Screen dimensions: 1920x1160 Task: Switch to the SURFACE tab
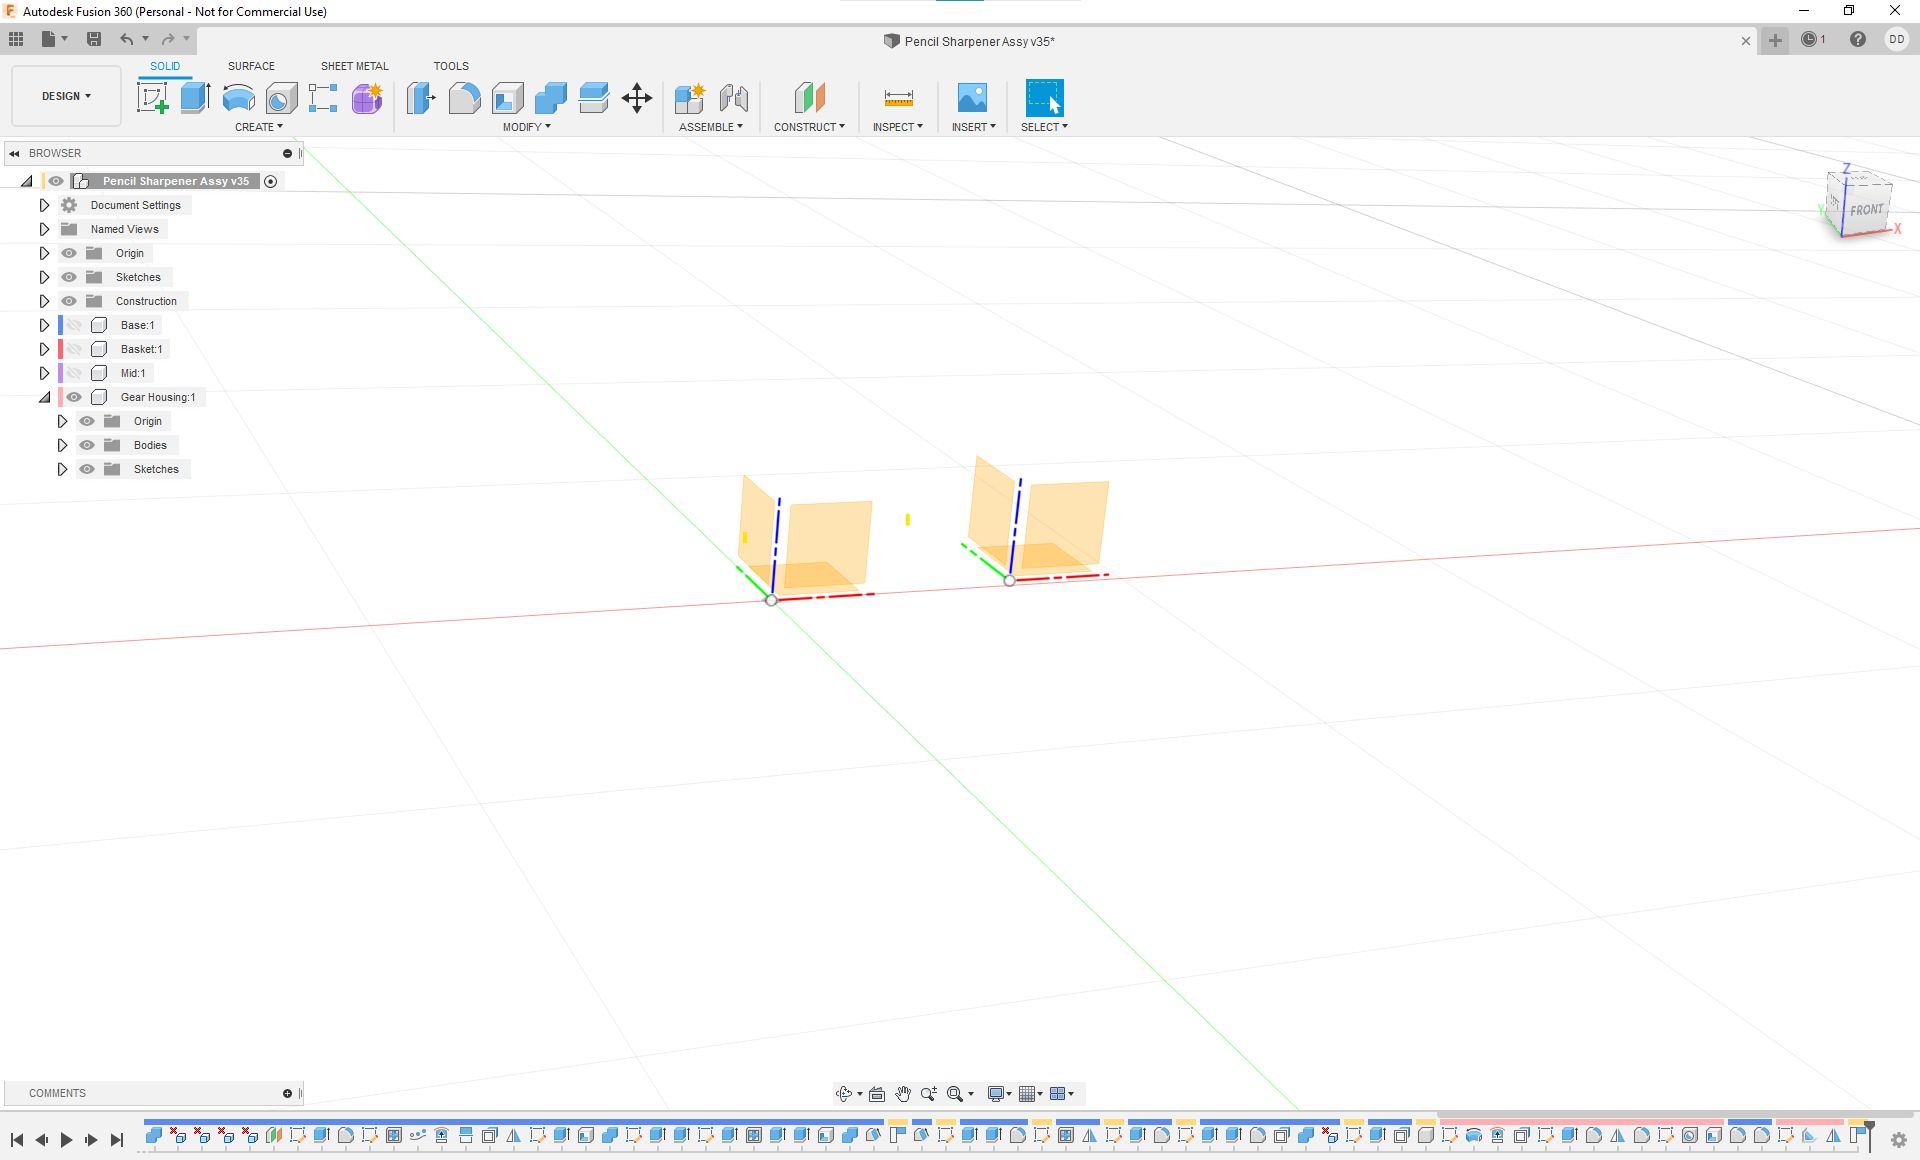pos(251,66)
